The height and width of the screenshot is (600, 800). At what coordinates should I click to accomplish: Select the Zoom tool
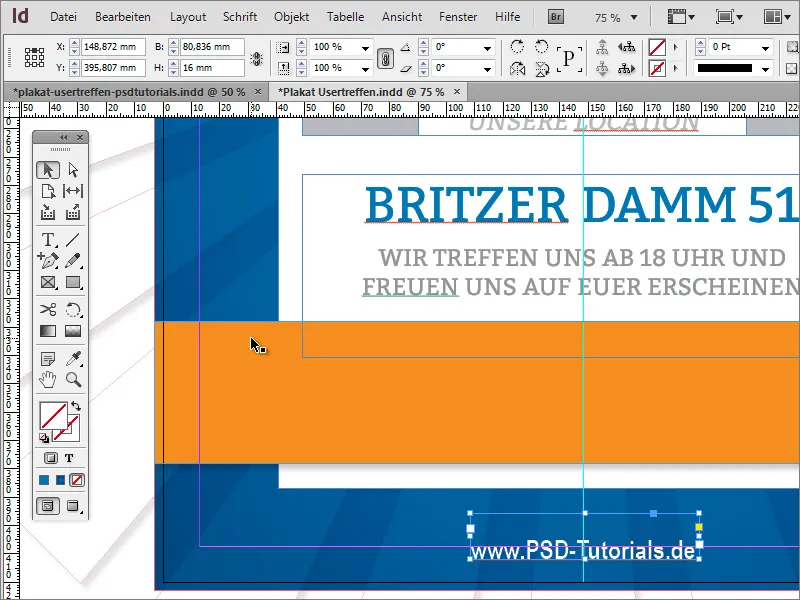click(x=73, y=380)
